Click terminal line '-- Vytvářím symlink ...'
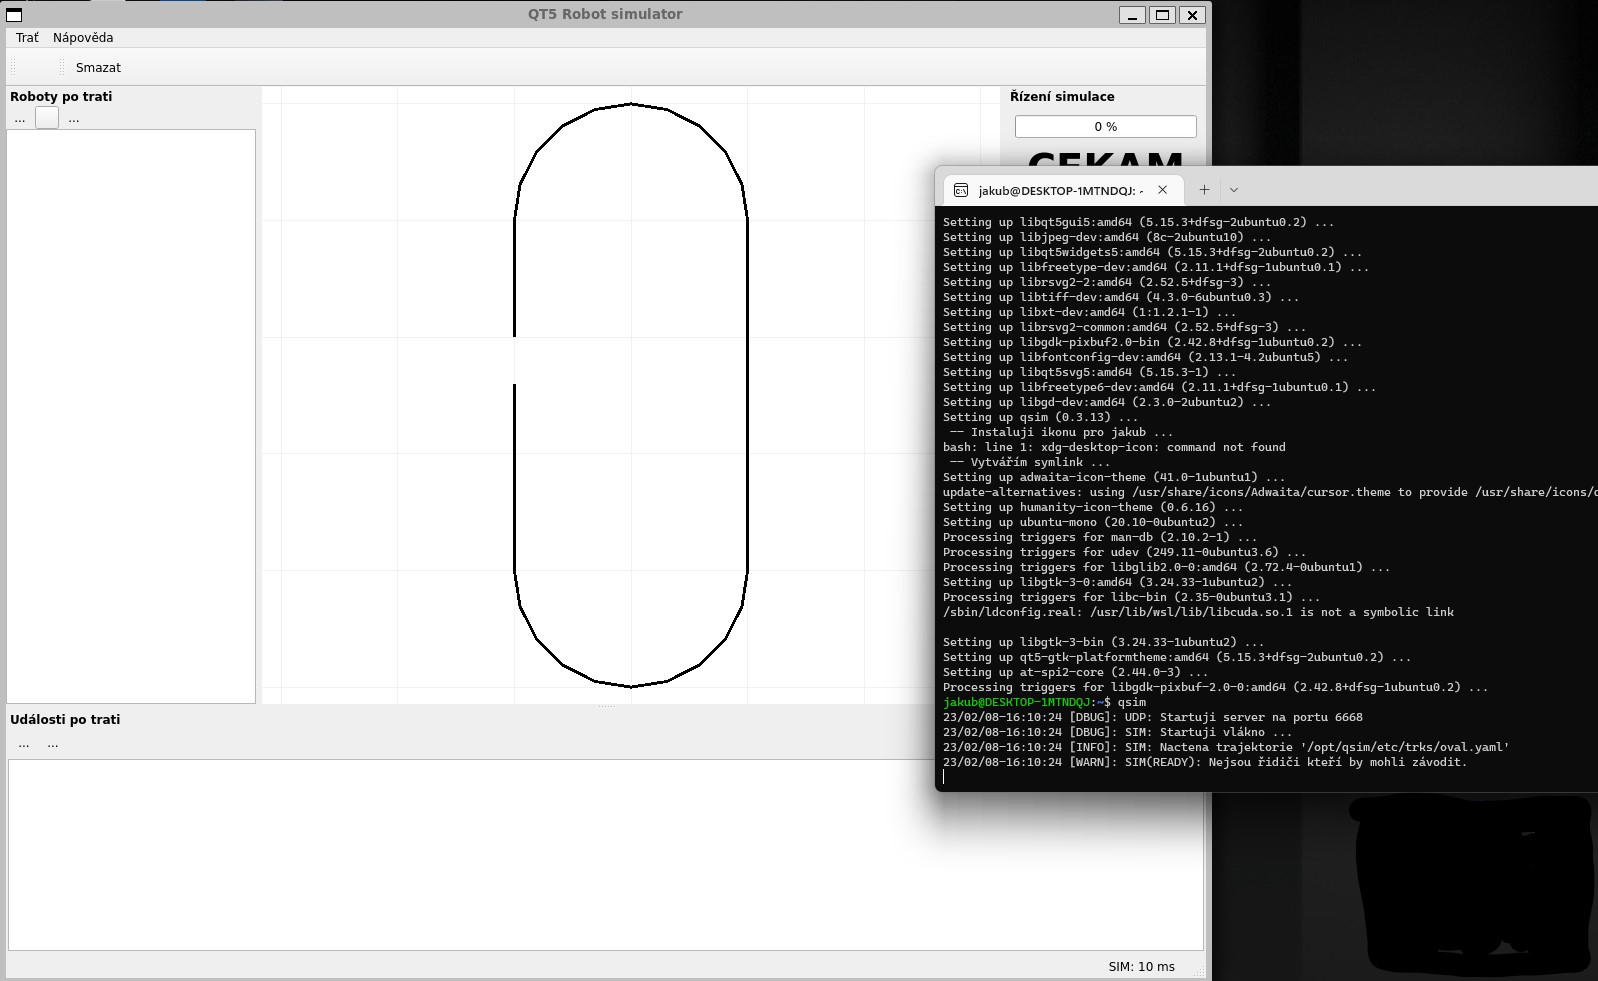The image size is (1598, 981). 1029,462
